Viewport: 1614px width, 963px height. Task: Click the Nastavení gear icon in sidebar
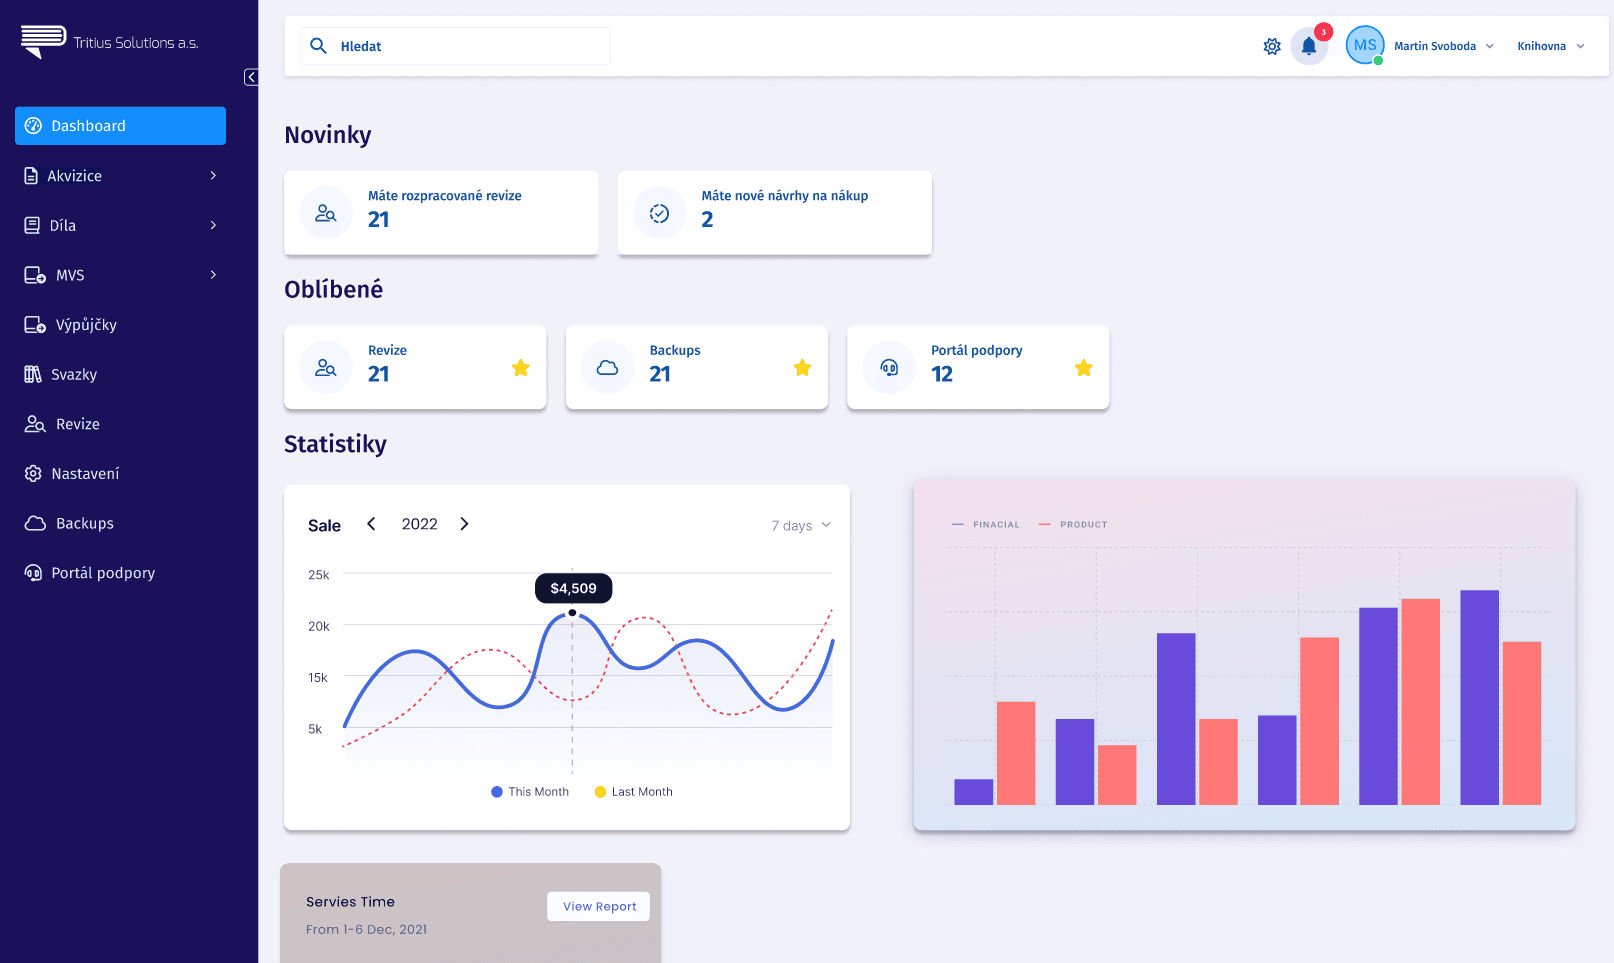[x=33, y=474]
